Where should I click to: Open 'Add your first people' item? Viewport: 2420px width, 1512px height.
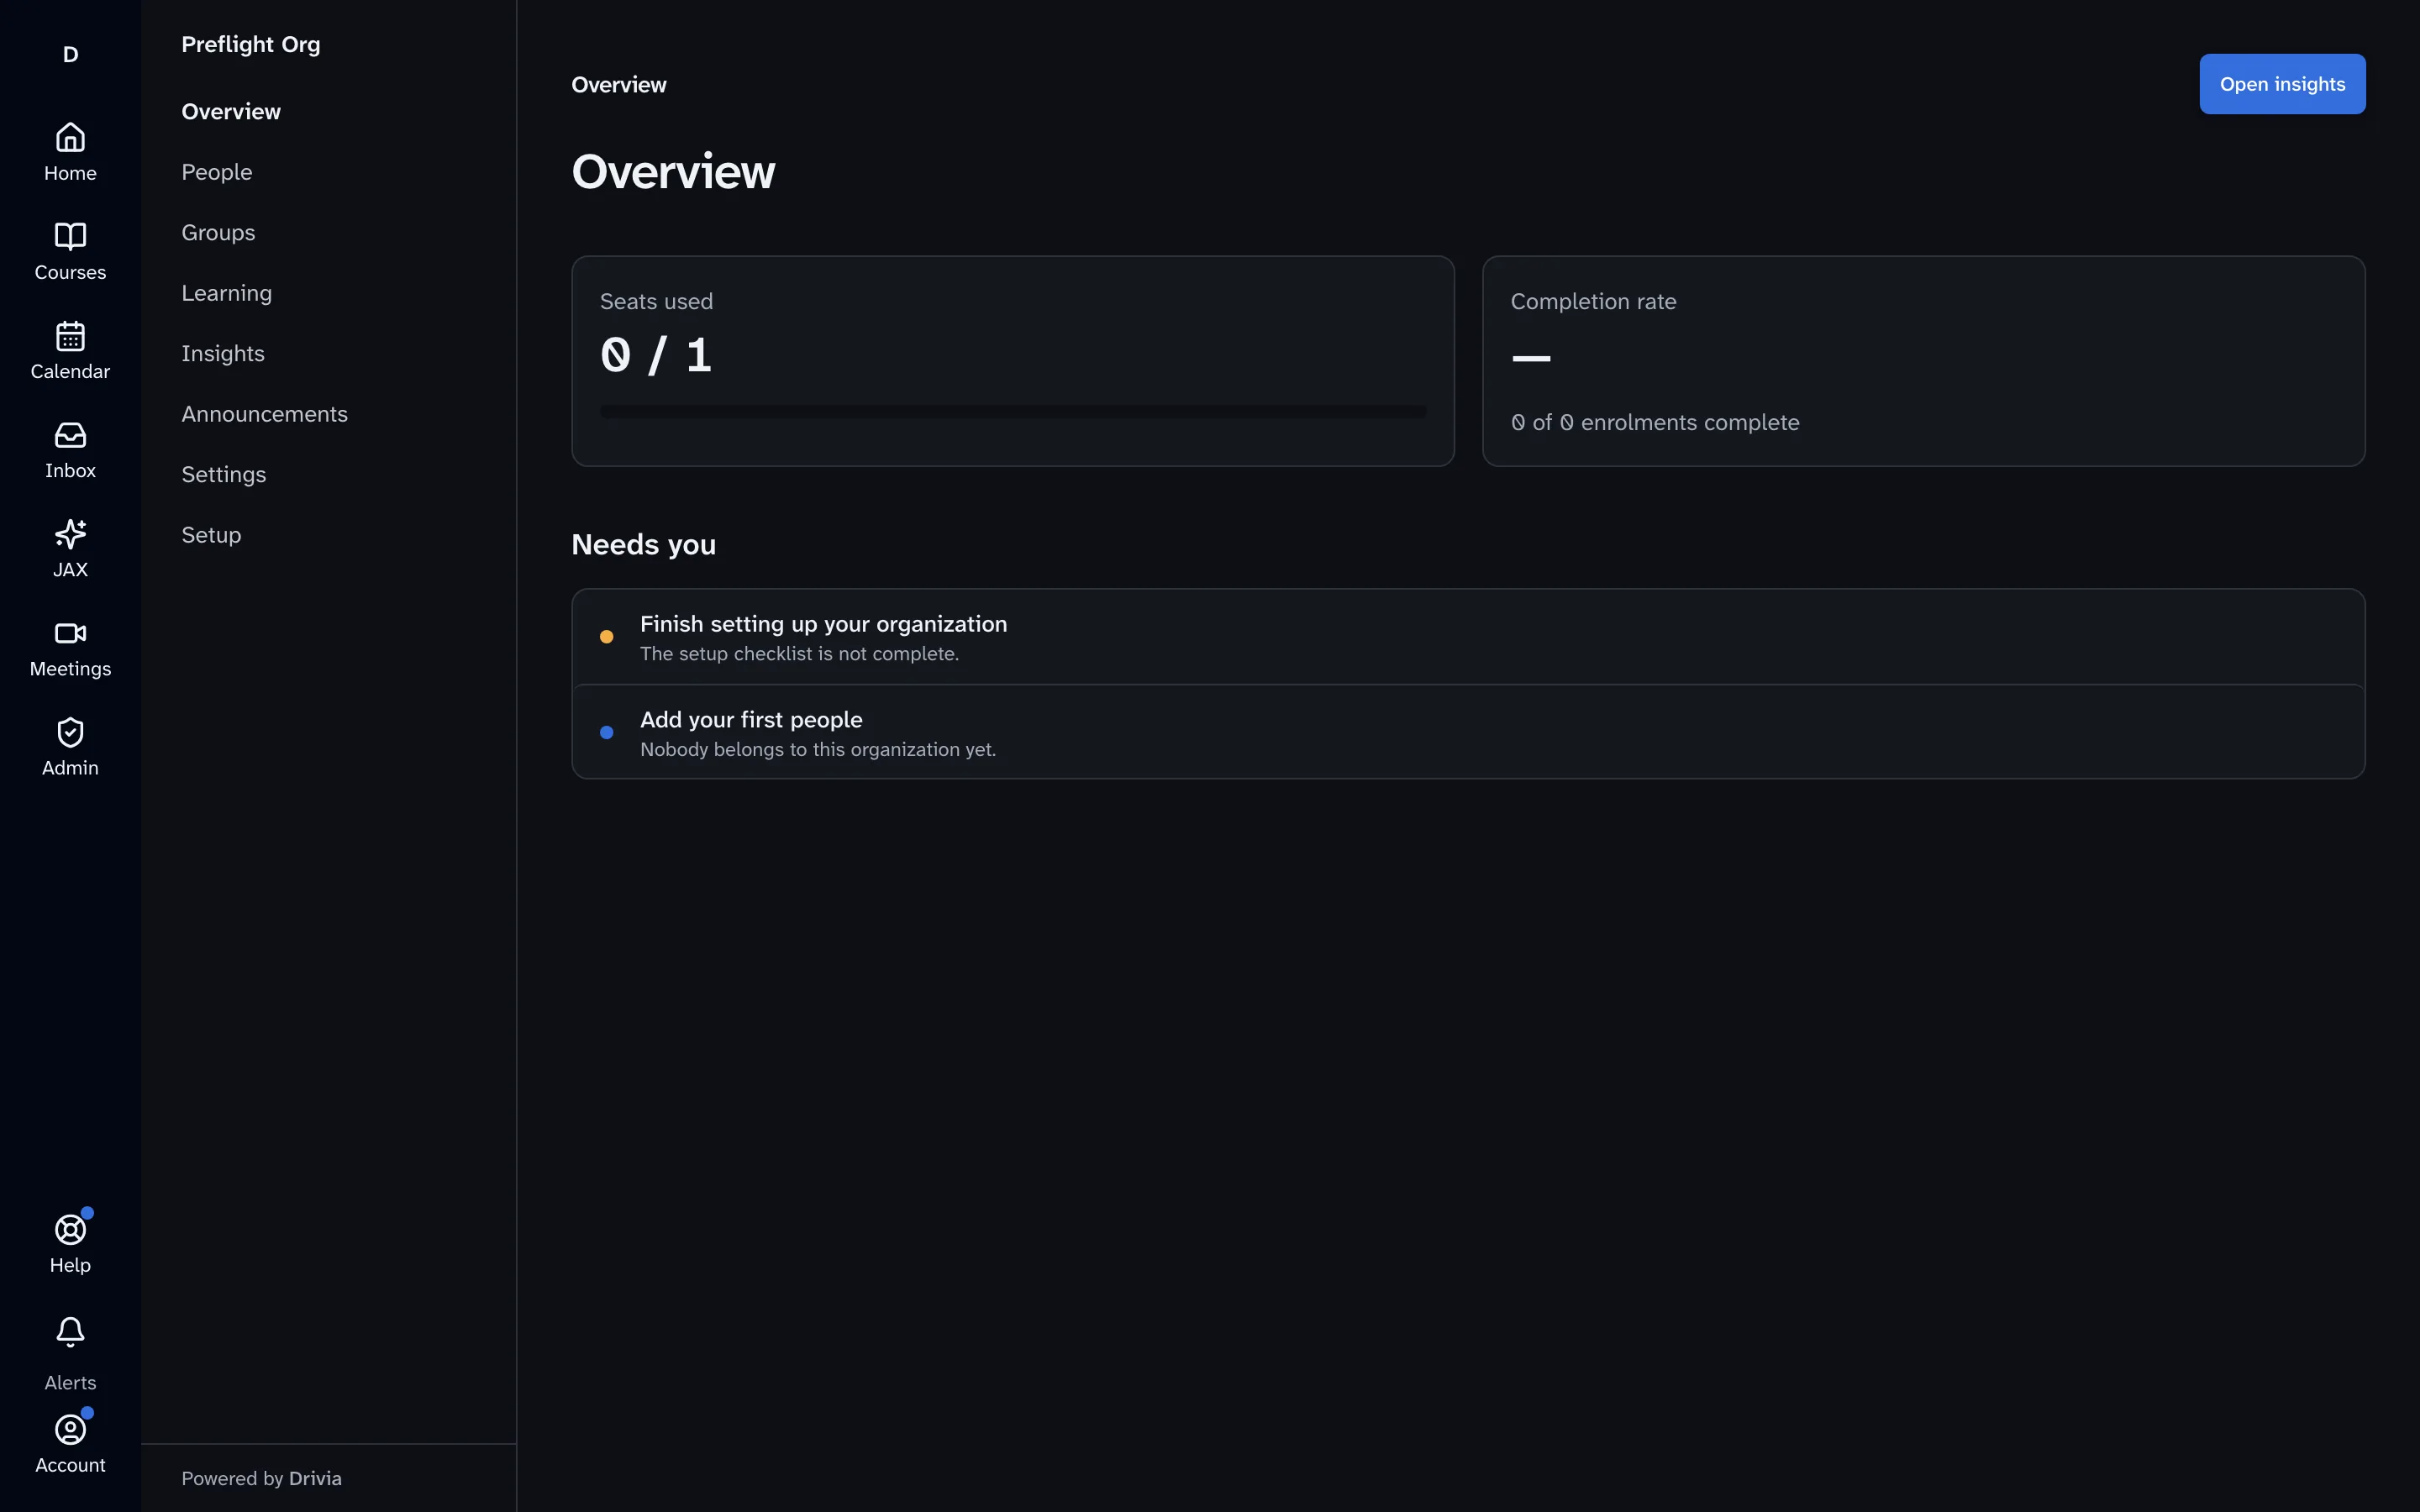[x=1468, y=732]
